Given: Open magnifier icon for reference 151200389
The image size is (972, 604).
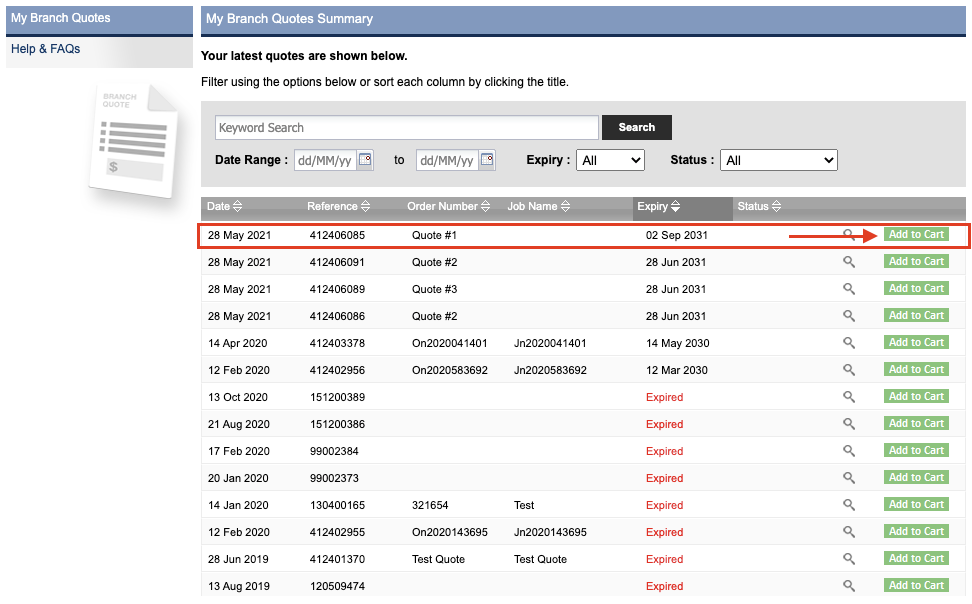Looking at the screenshot, I should coord(849,397).
